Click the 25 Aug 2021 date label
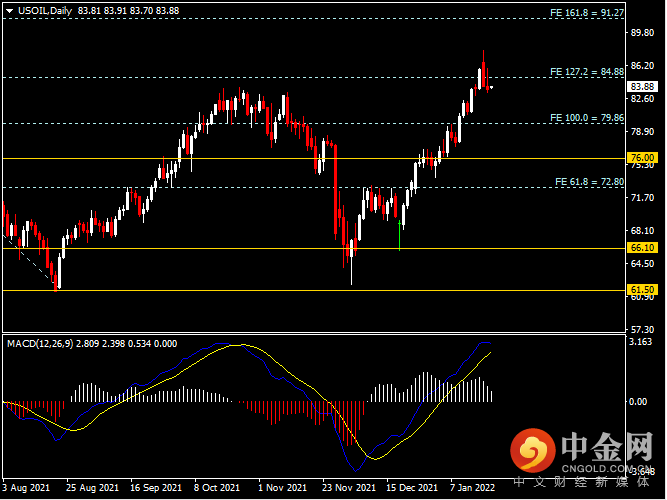The height and width of the screenshot is (500, 667). point(92,487)
